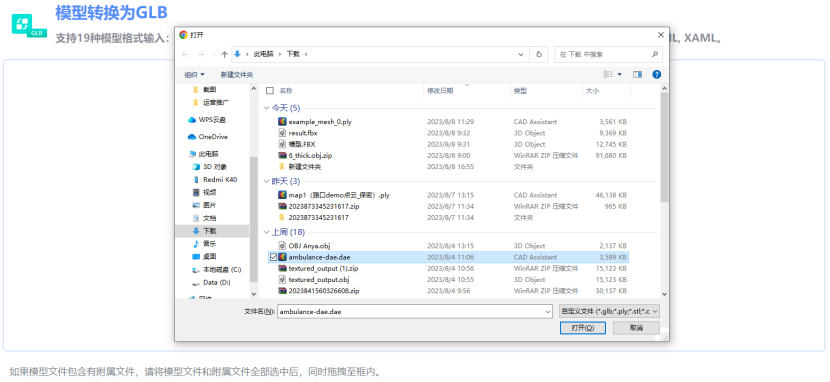Select the OneDrive cloud icon in sidebar
This screenshot has height=382, width=830.
[x=192, y=137]
